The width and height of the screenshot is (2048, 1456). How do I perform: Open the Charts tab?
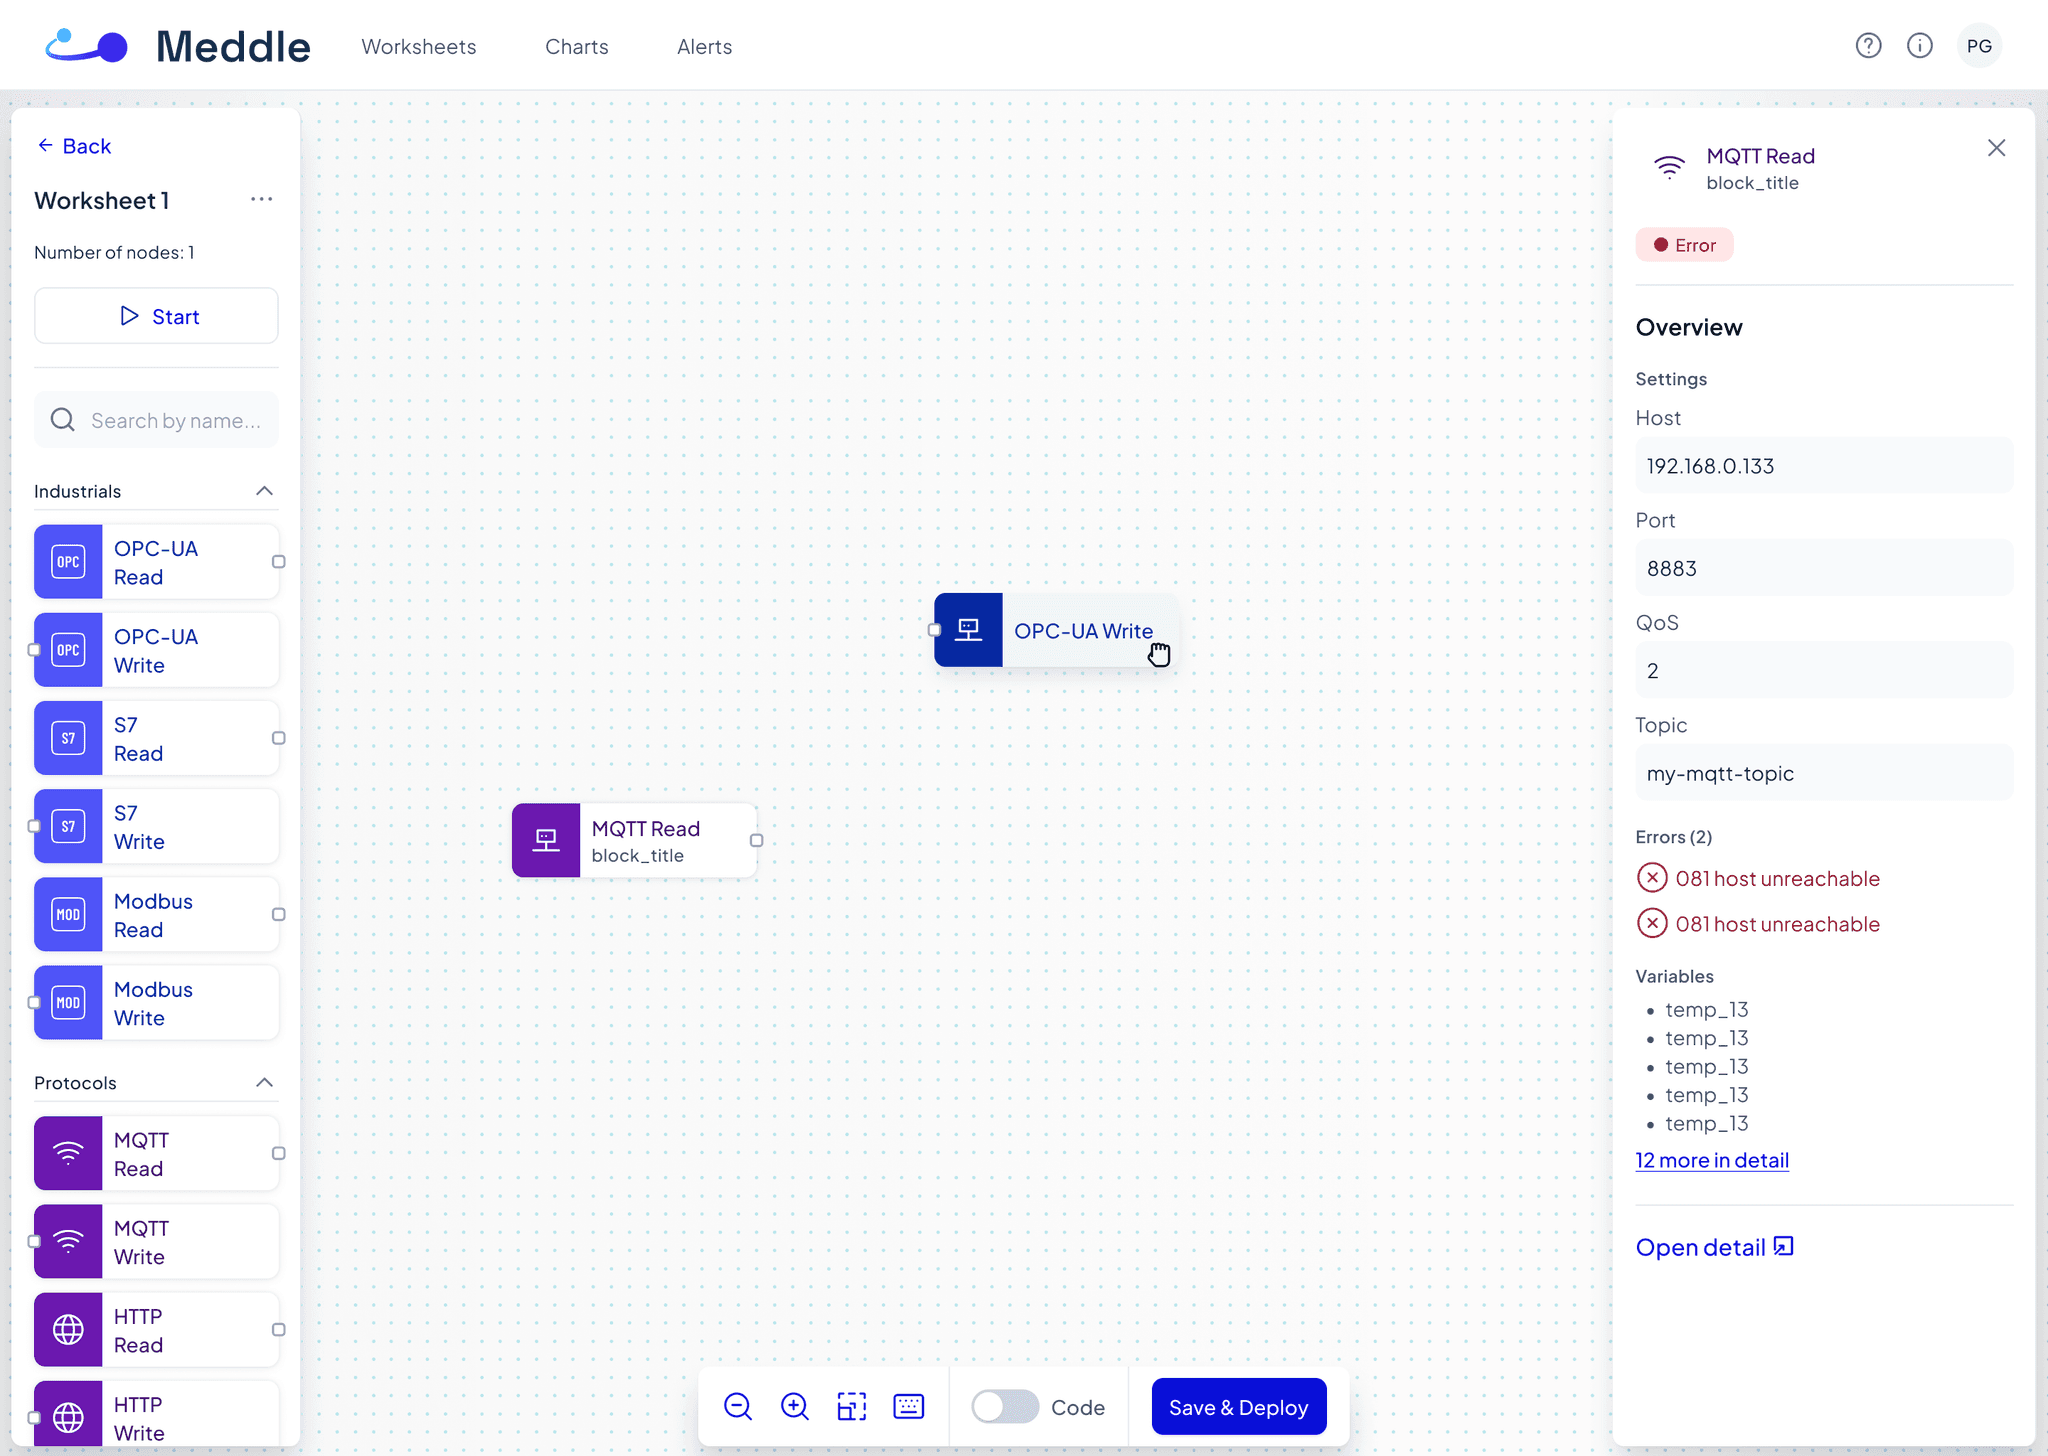(577, 47)
